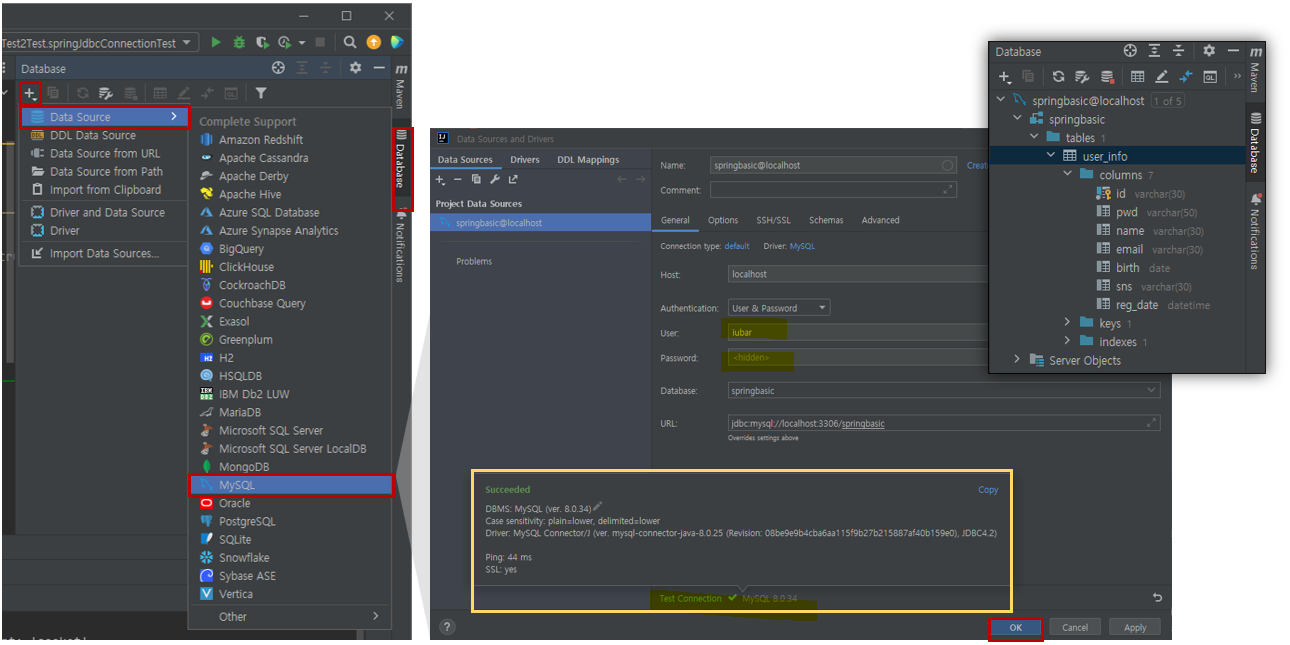This screenshot has height=645, width=1290.
Task: Click the Collapse All icon in the right Database panel header
Action: (x=1178, y=51)
